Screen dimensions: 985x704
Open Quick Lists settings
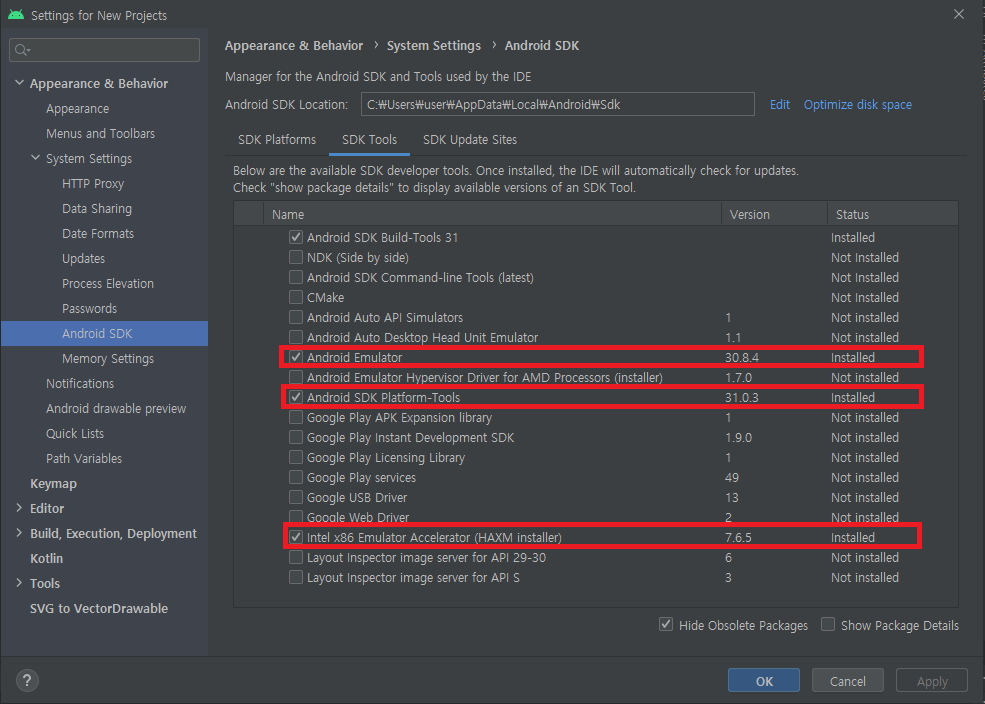[x=75, y=434]
